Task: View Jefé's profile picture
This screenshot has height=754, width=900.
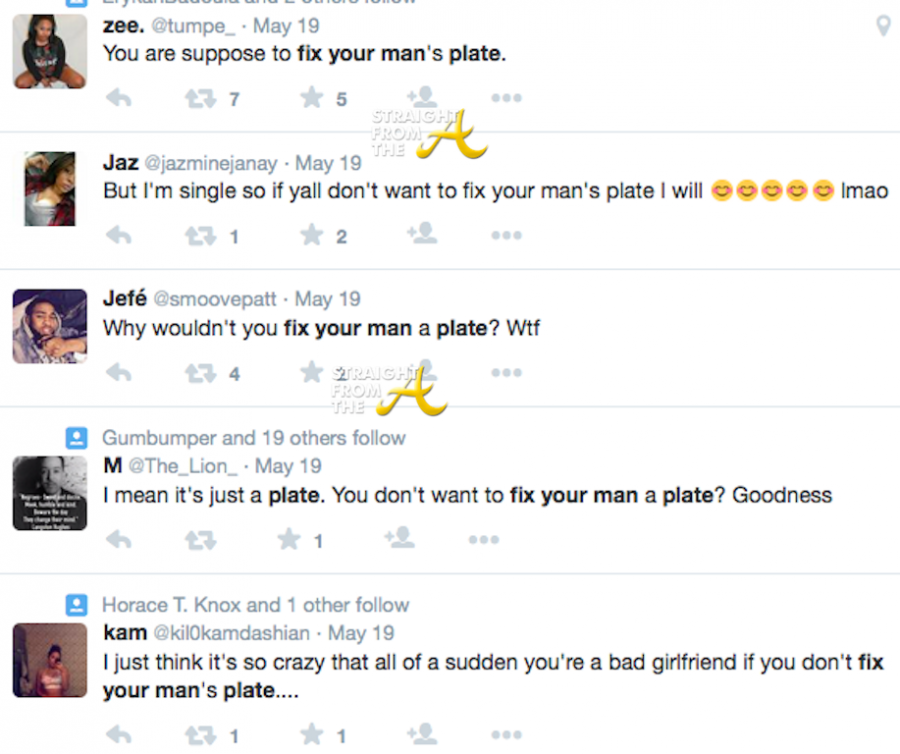Action: [50, 326]
